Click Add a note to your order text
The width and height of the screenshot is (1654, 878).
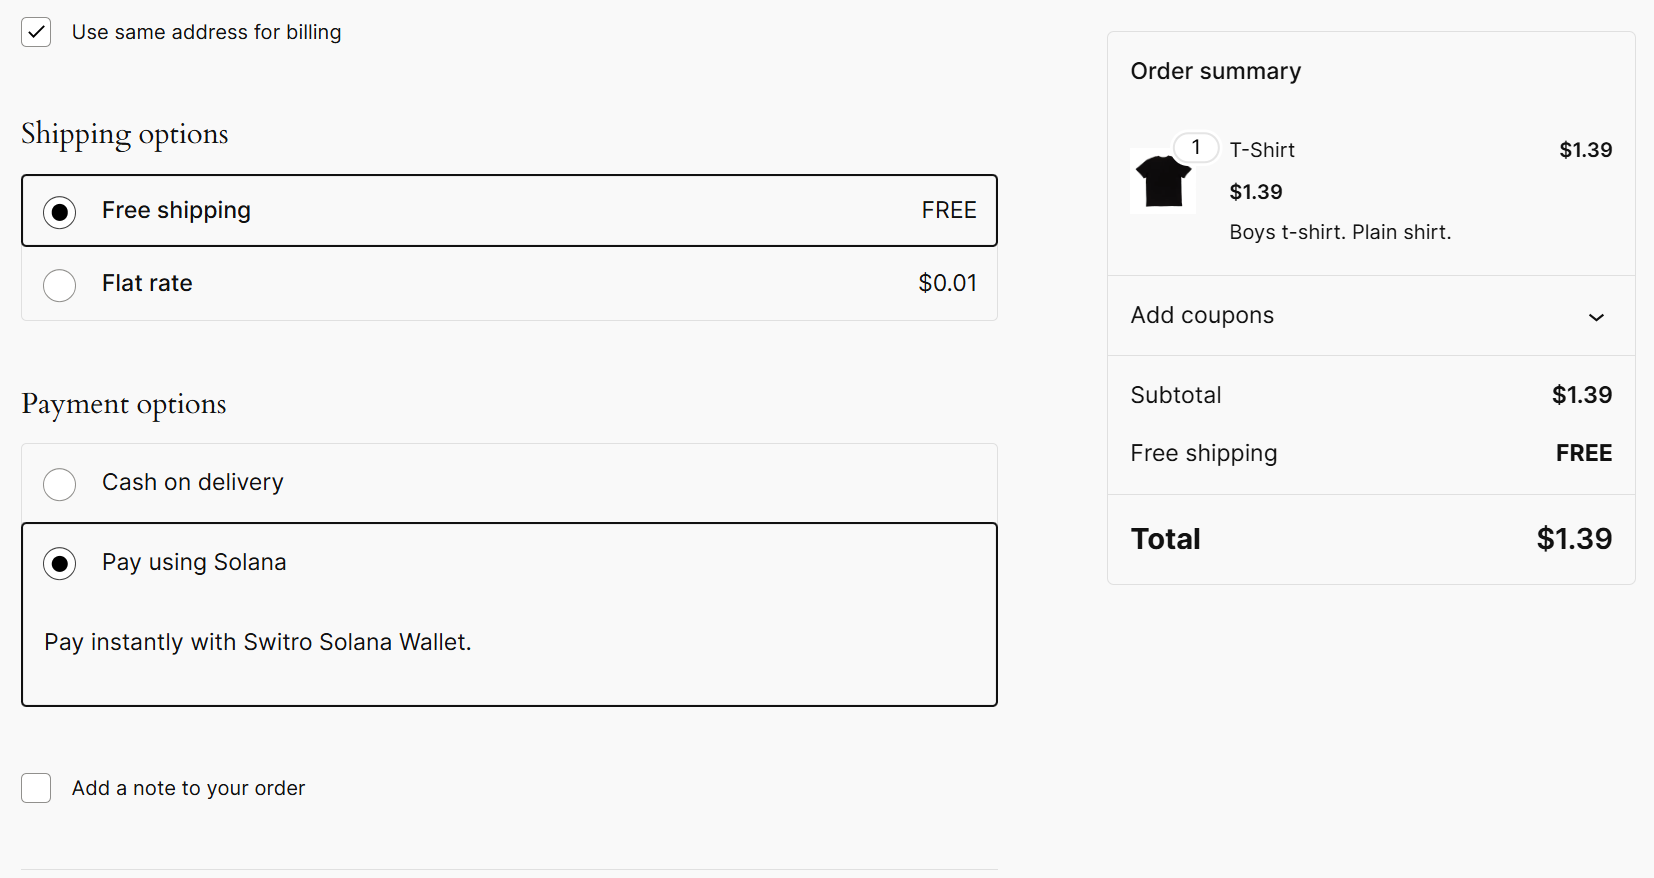click(188, 788)
